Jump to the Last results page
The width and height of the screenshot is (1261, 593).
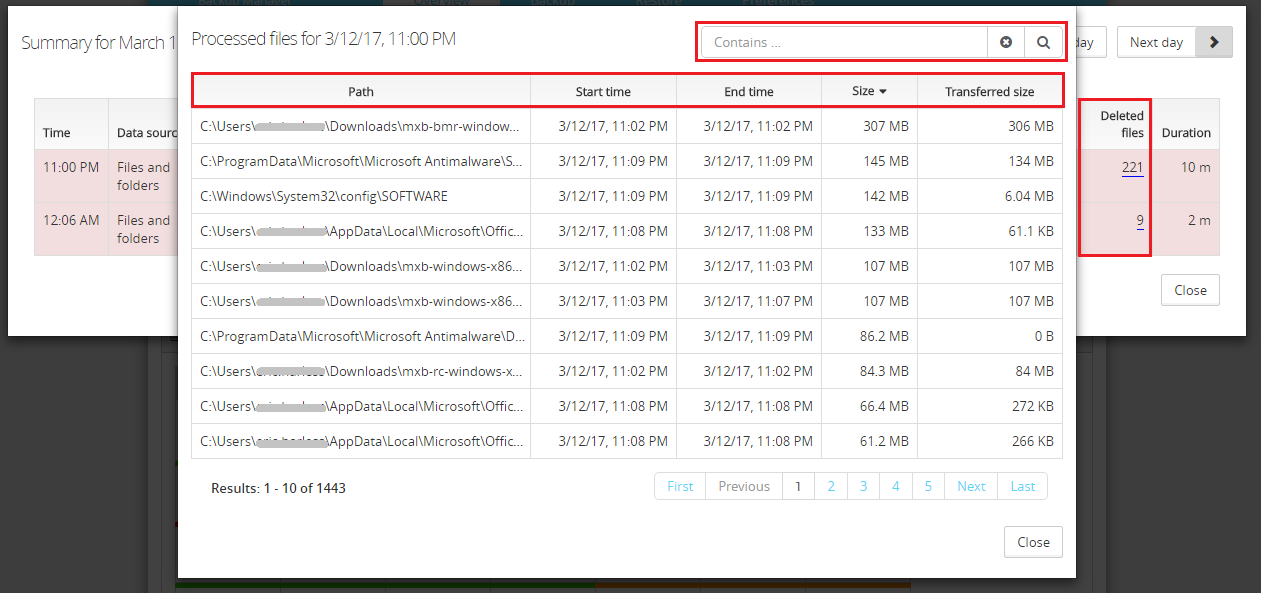tap(1022, 485)
